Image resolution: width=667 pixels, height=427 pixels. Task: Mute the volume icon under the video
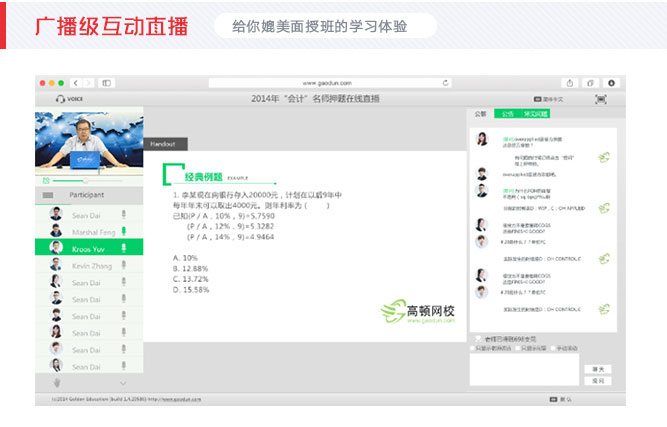[x=46, y=181]
